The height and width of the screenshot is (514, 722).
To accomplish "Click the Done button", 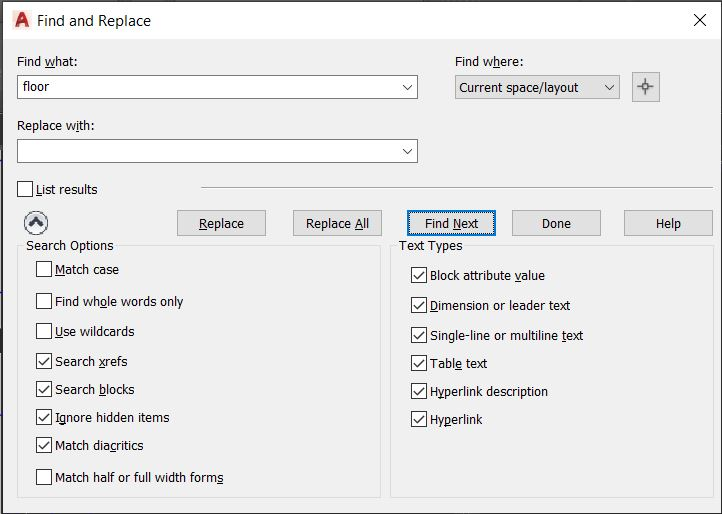I will [x=556, y=223].
